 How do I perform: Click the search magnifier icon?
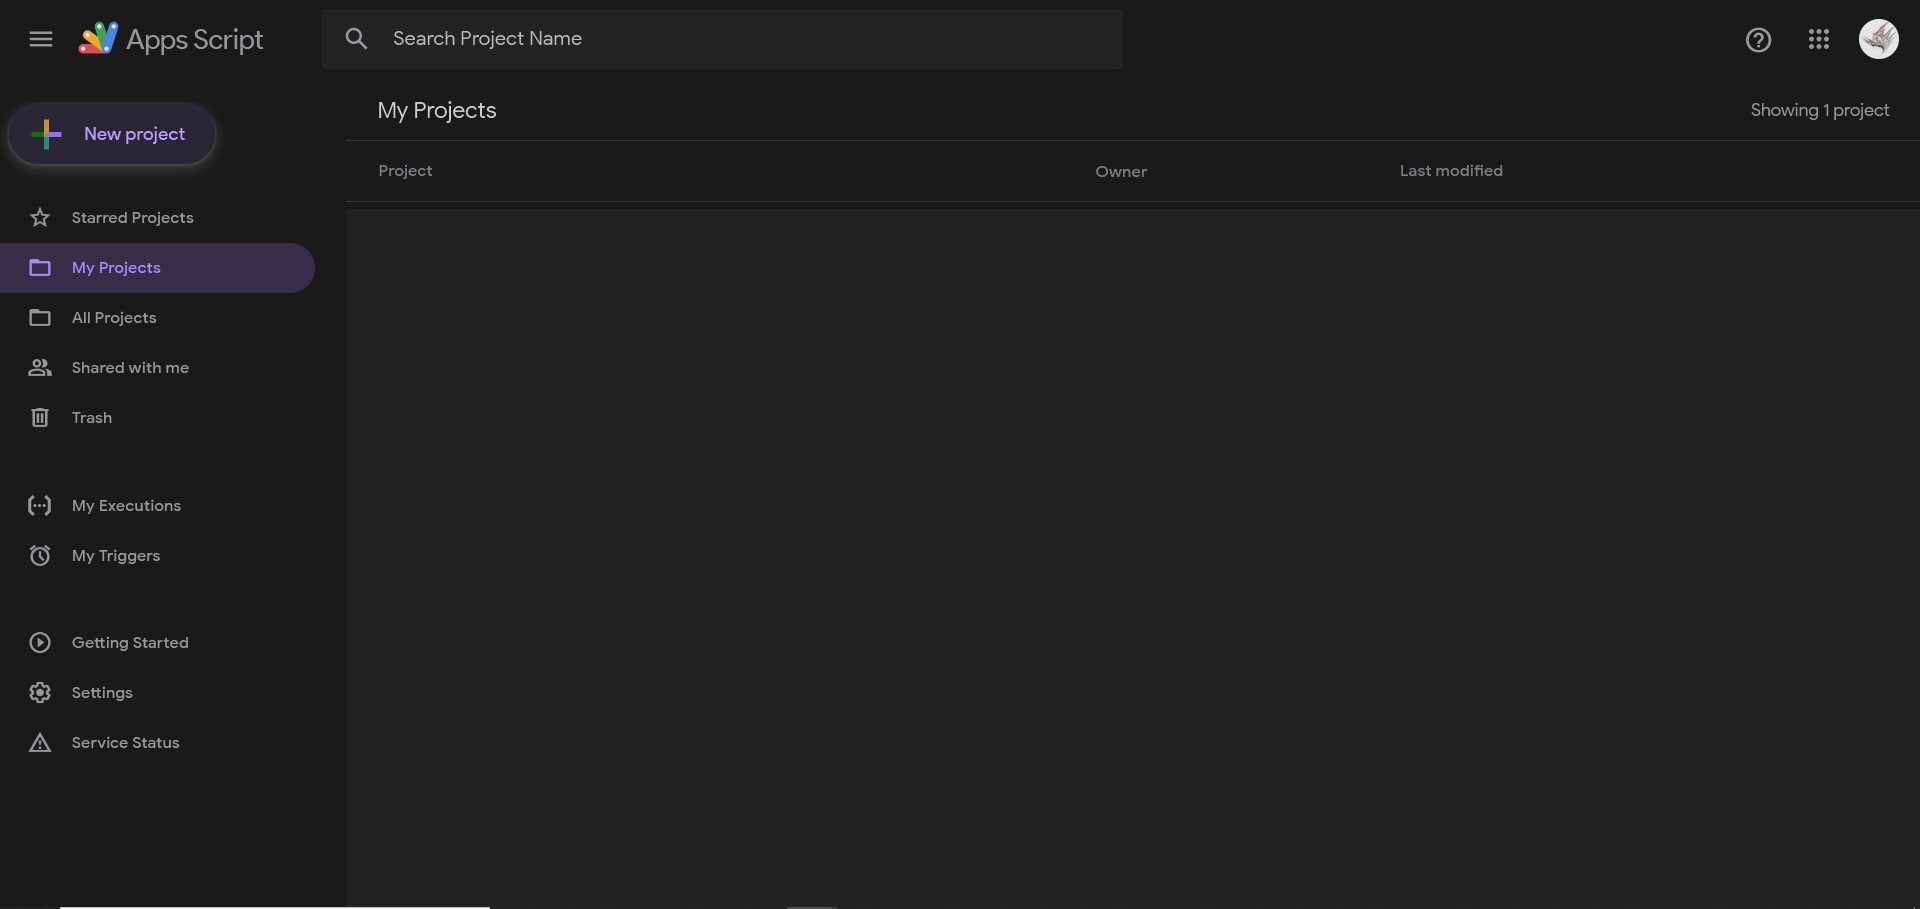pos(357,39)
